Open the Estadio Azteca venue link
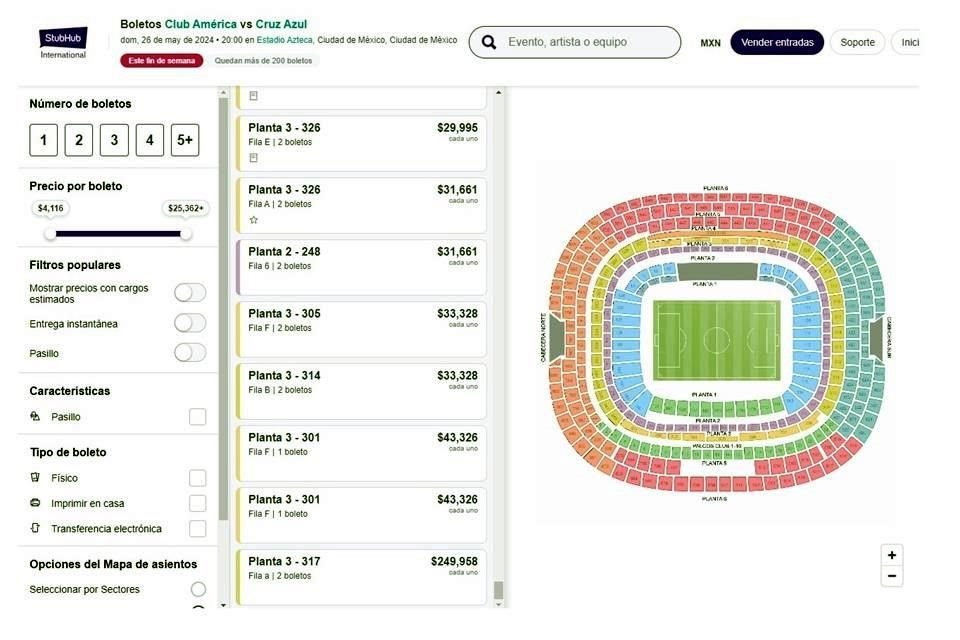 (x=285, y=40)
